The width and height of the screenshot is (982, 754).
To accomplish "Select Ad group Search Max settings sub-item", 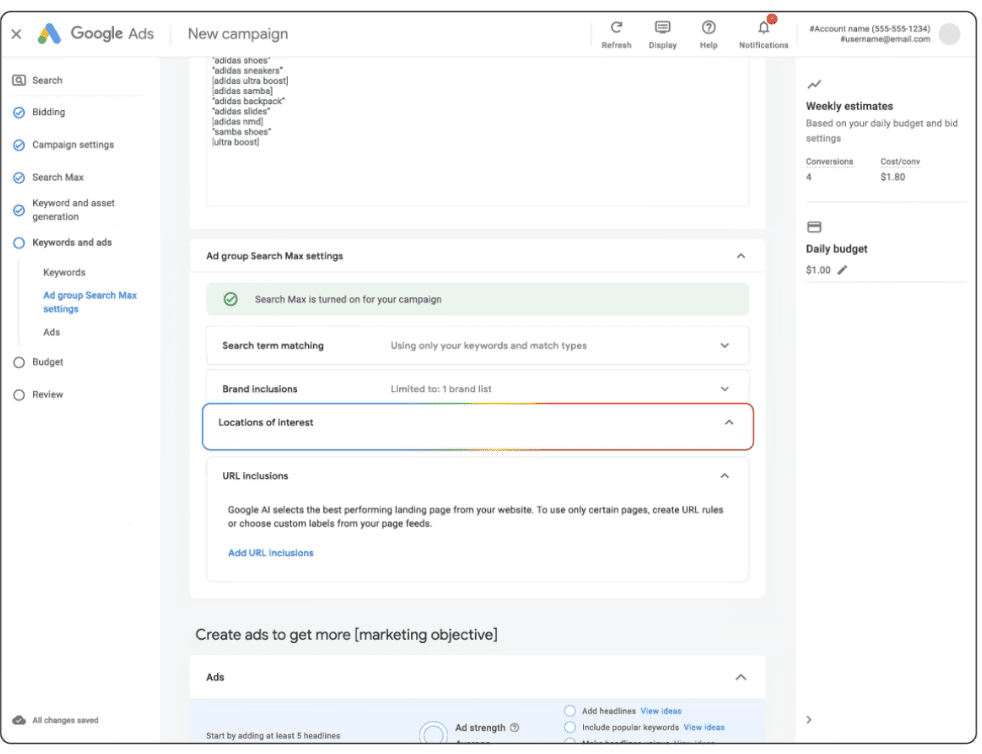I will click(90, 302).
